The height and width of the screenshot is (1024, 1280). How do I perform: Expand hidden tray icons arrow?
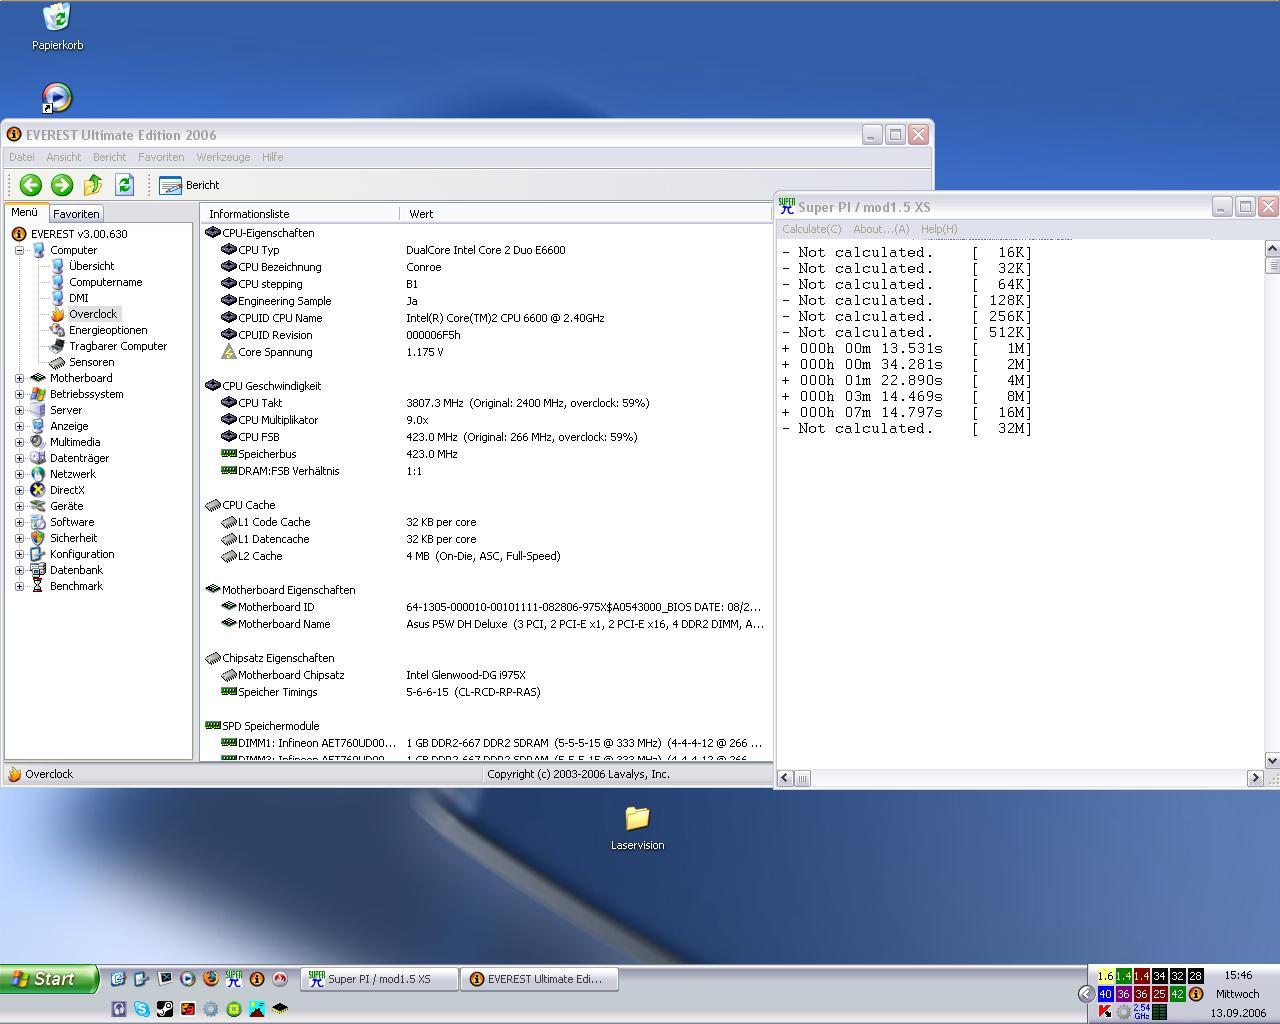[1086, 994]
